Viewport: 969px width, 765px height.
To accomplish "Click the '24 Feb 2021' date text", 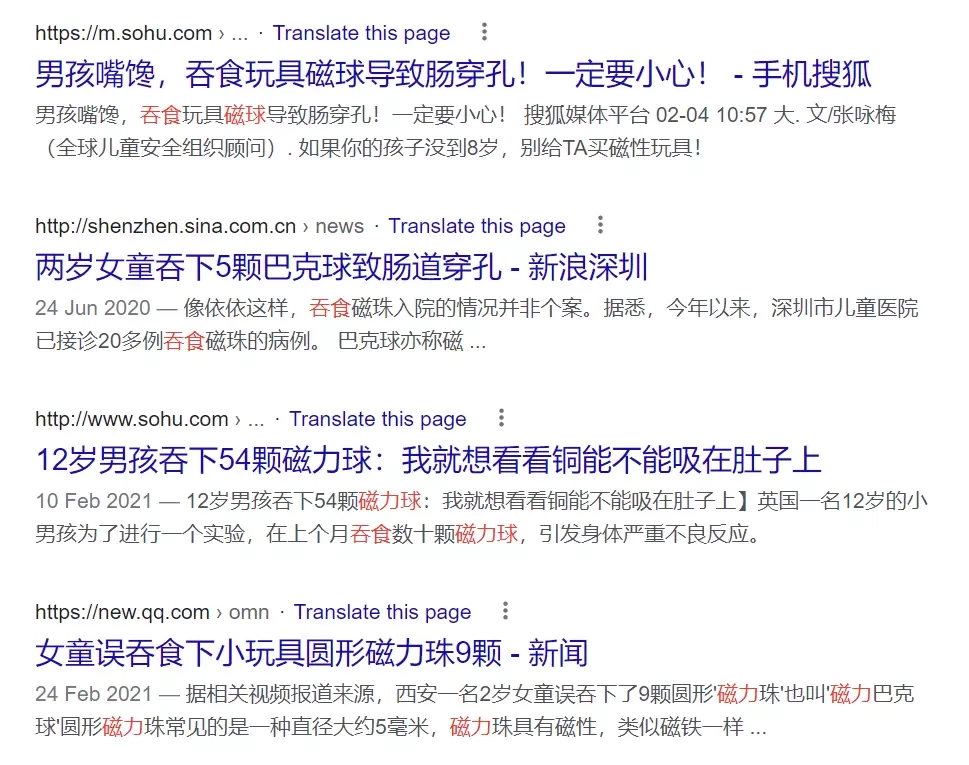I will click(x=93, y=693).
